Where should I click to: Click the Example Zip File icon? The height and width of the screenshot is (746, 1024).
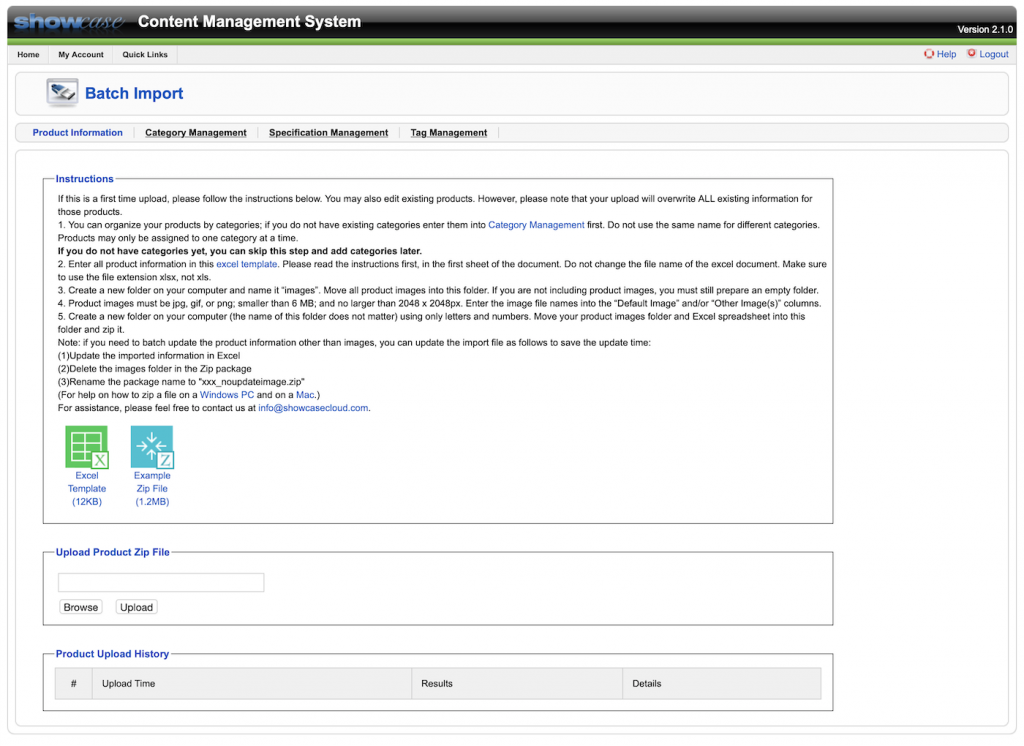[x=152, y=447]
